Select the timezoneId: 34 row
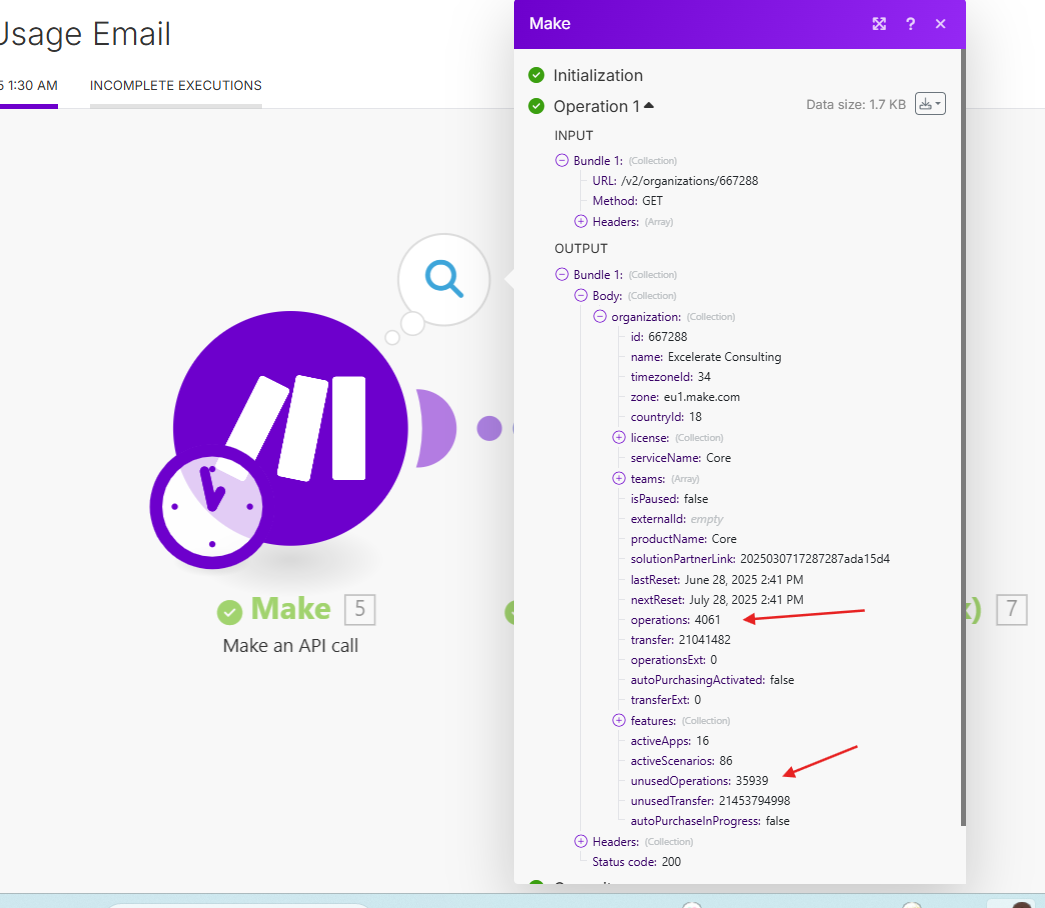The height and width of the screenshot is (908, 1045). point(670,377)
